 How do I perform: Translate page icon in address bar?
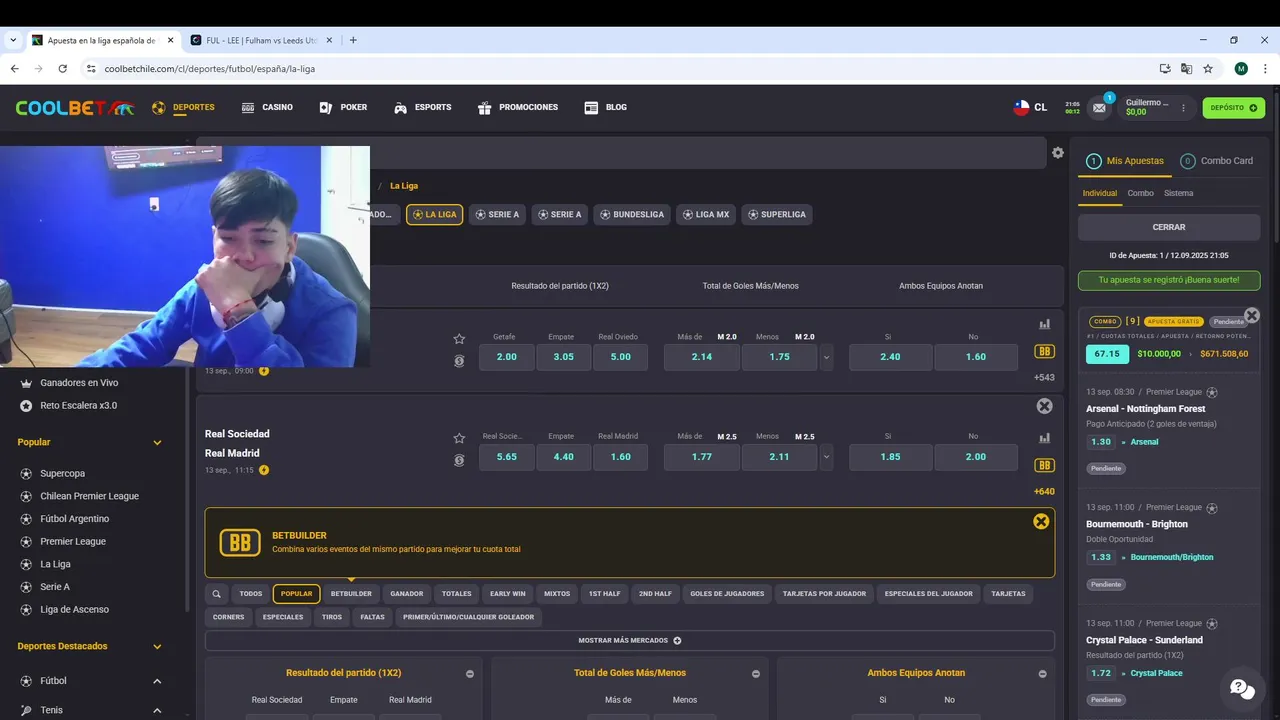[x=1186, y=69]
